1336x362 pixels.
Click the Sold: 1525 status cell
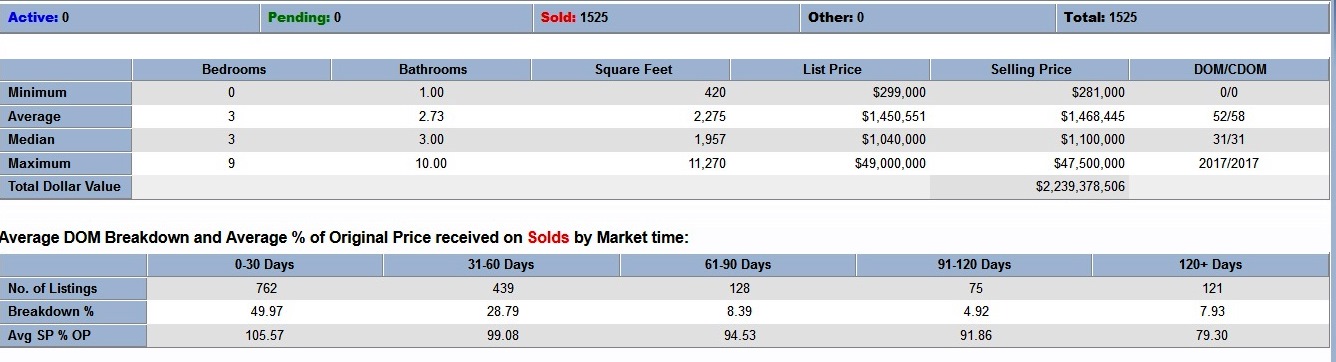pos(667,17)
